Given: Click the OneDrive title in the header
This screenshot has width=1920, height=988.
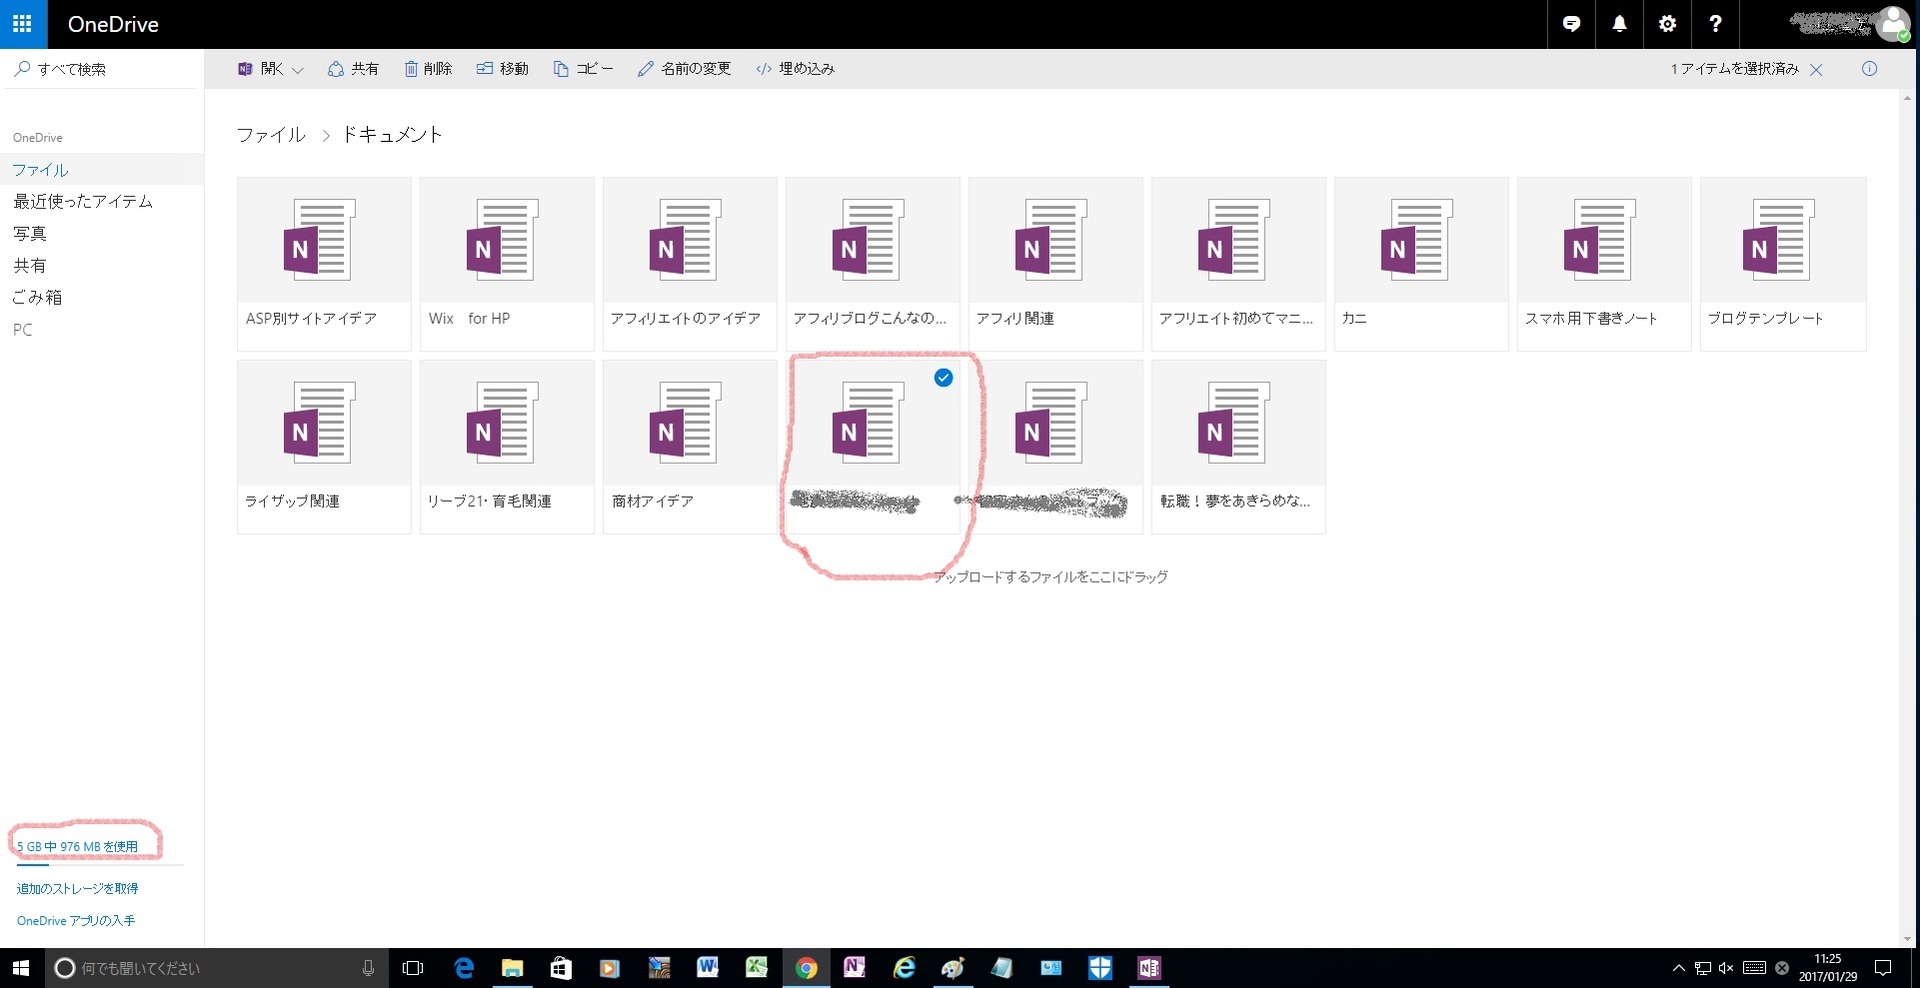Looking at the screenshot, I should 113,24.
